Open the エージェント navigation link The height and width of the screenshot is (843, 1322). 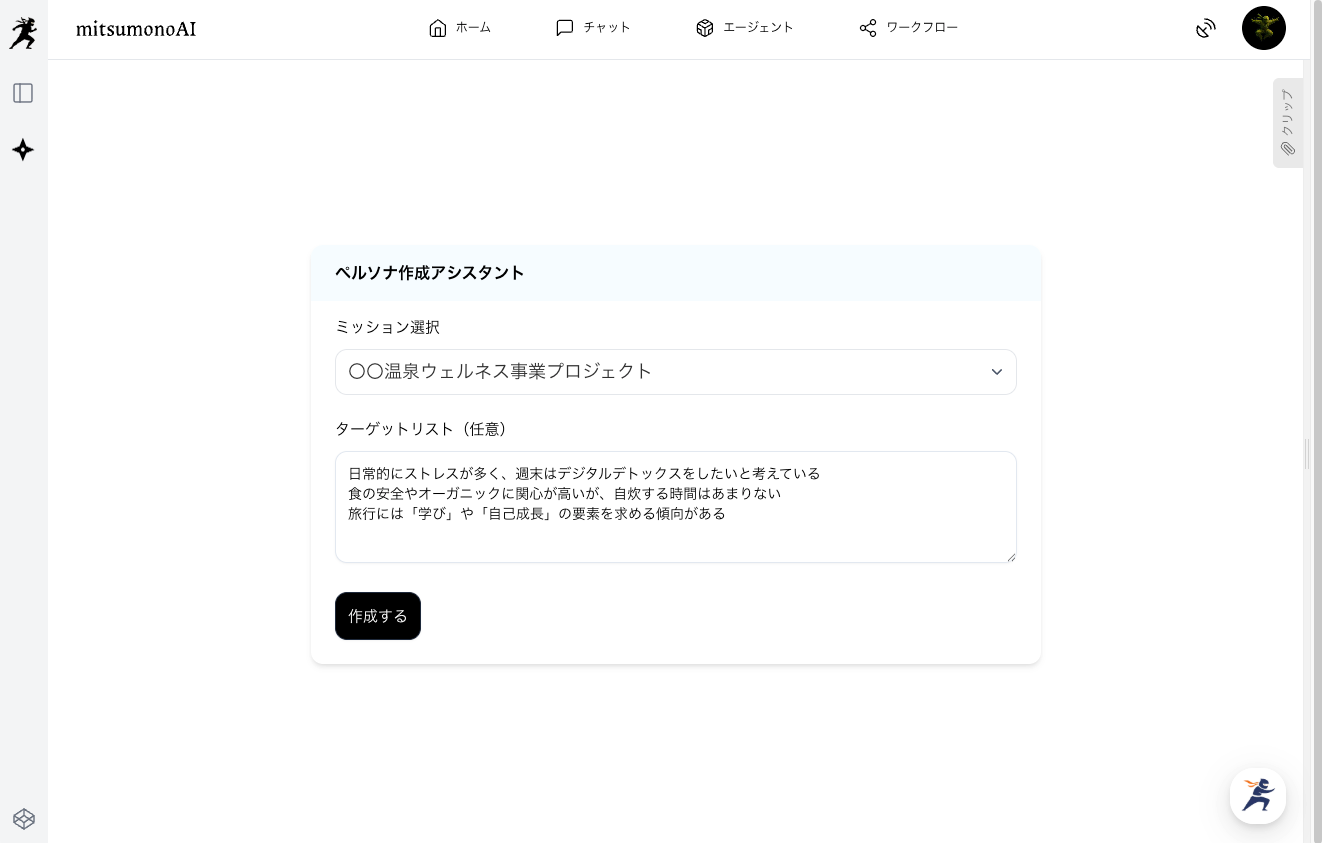(758, 28)
